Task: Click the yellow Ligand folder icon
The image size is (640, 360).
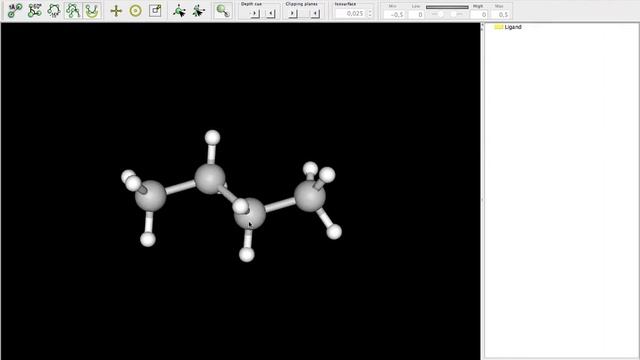Action: tap(498, 27)
